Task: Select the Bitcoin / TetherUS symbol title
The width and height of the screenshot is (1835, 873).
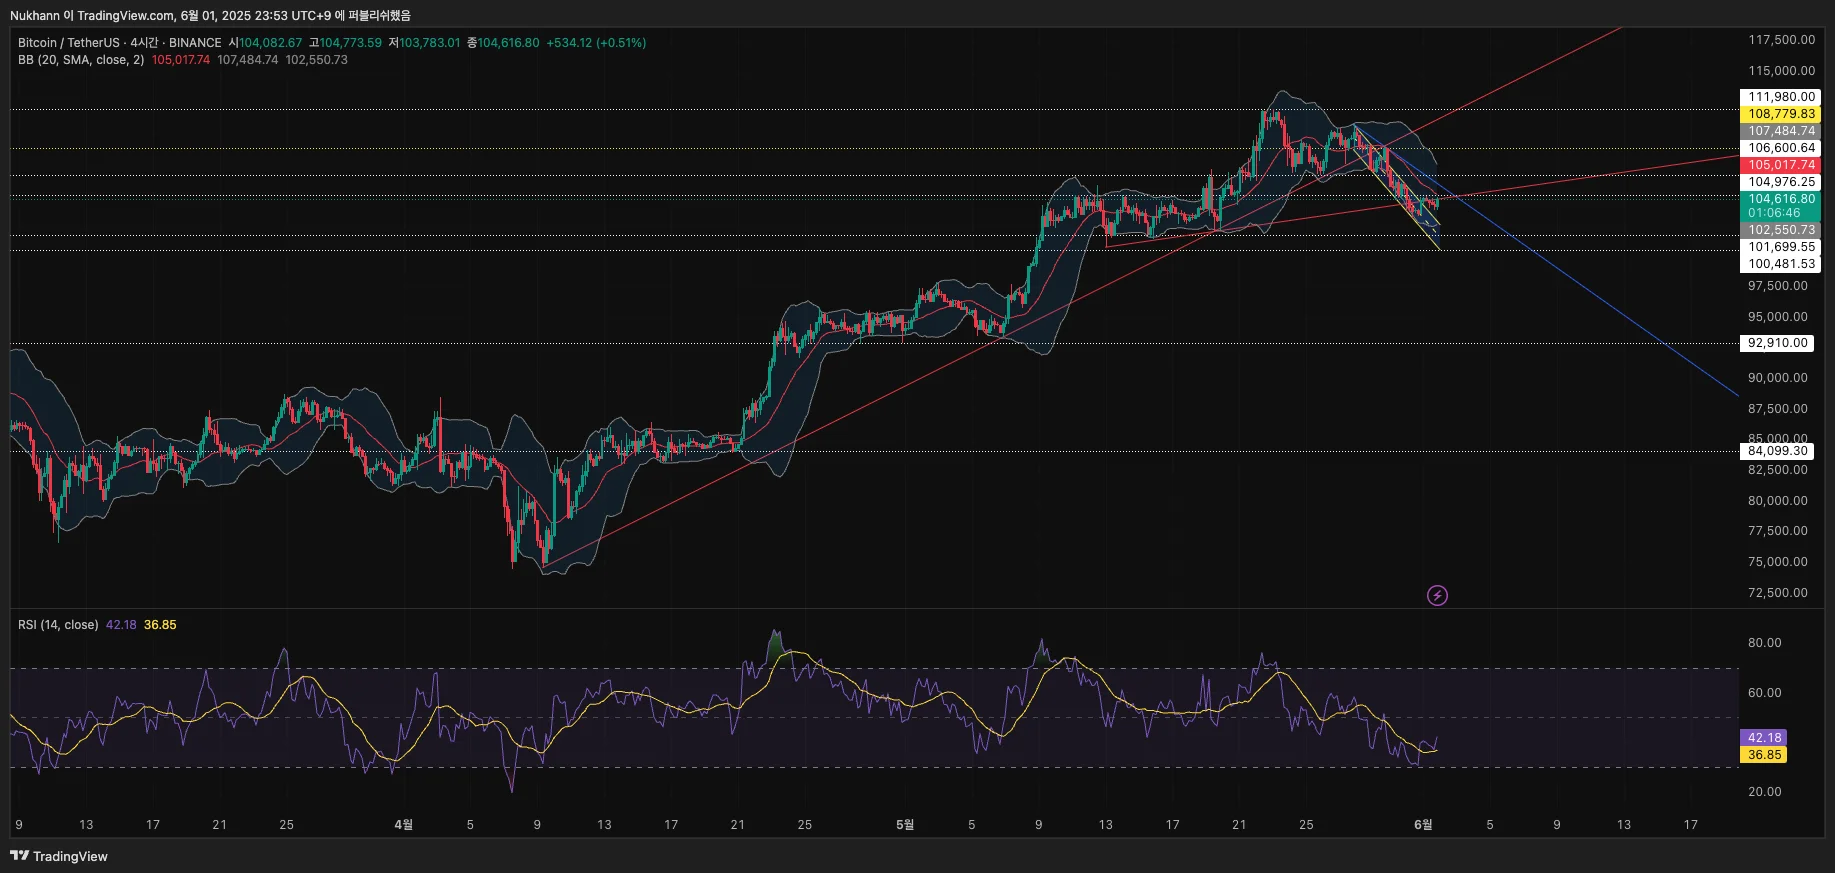Action: point(68,43)
